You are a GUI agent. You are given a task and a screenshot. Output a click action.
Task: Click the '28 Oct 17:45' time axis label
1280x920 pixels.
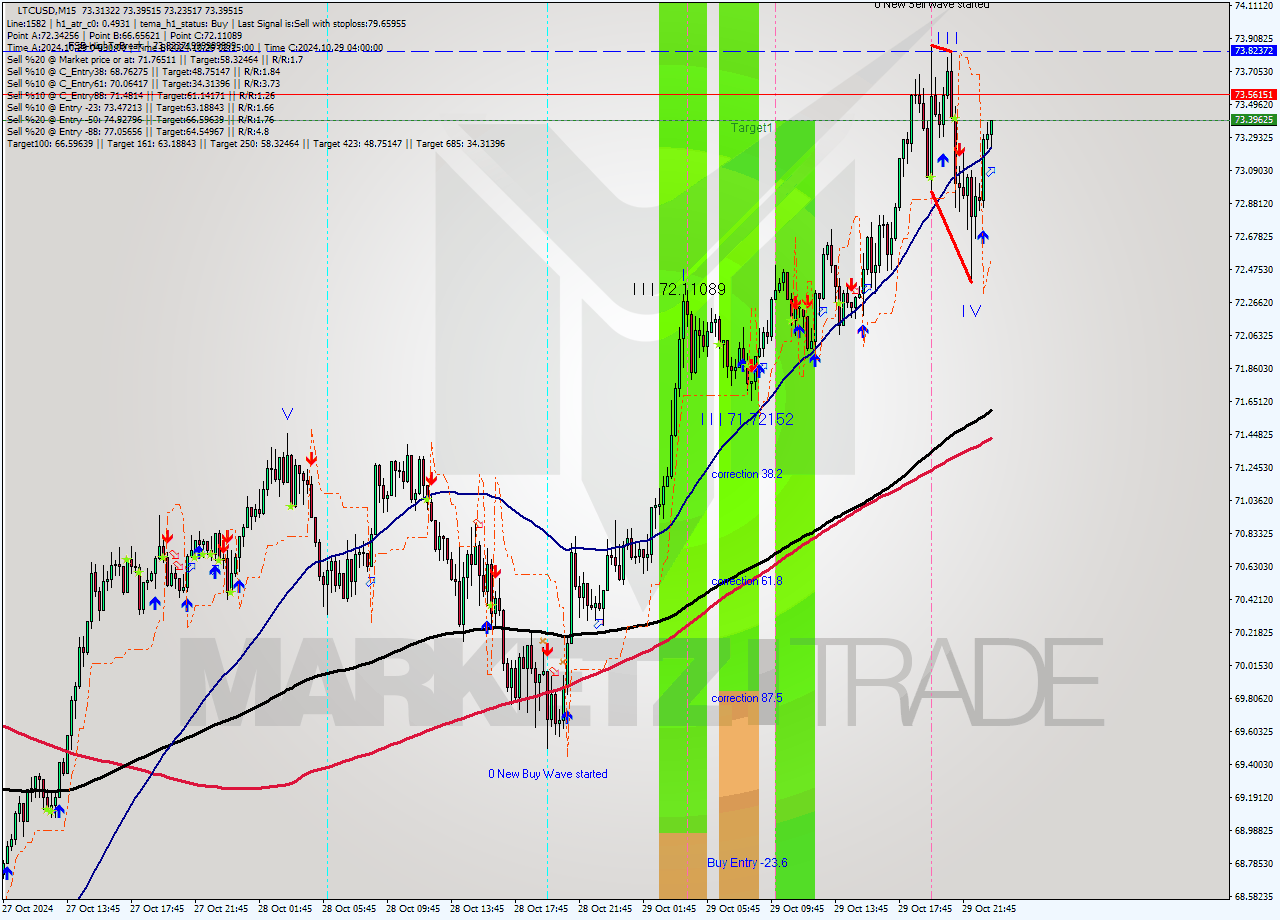[542, 909]
